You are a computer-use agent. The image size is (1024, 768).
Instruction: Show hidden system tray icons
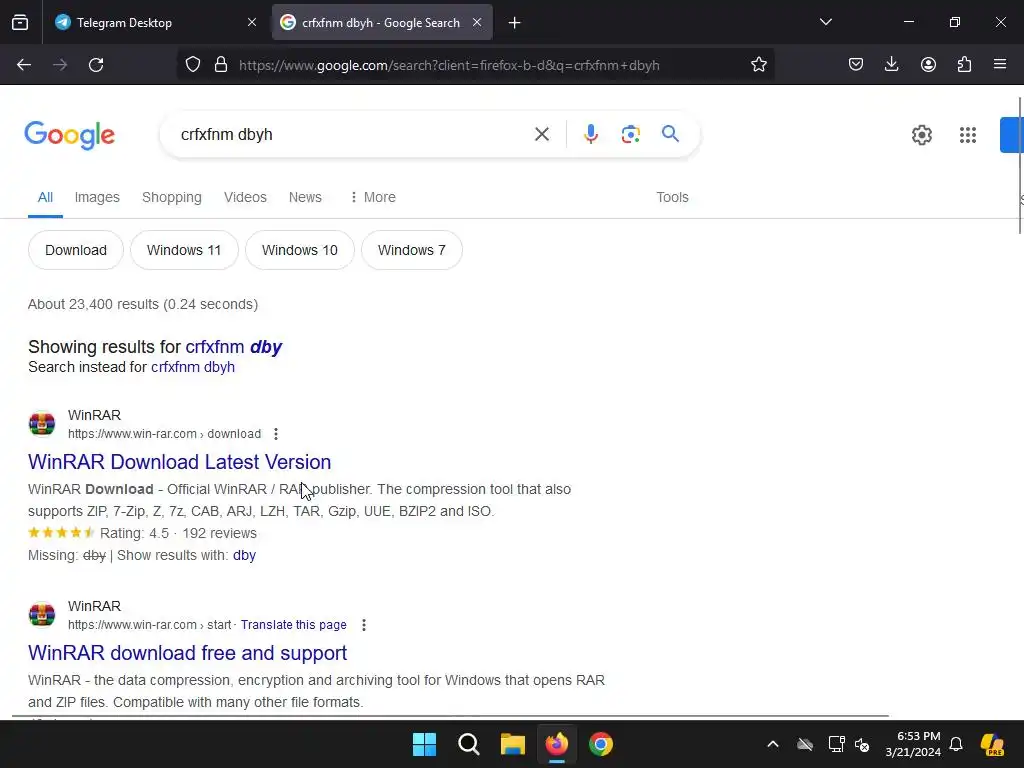click(773, 744)
